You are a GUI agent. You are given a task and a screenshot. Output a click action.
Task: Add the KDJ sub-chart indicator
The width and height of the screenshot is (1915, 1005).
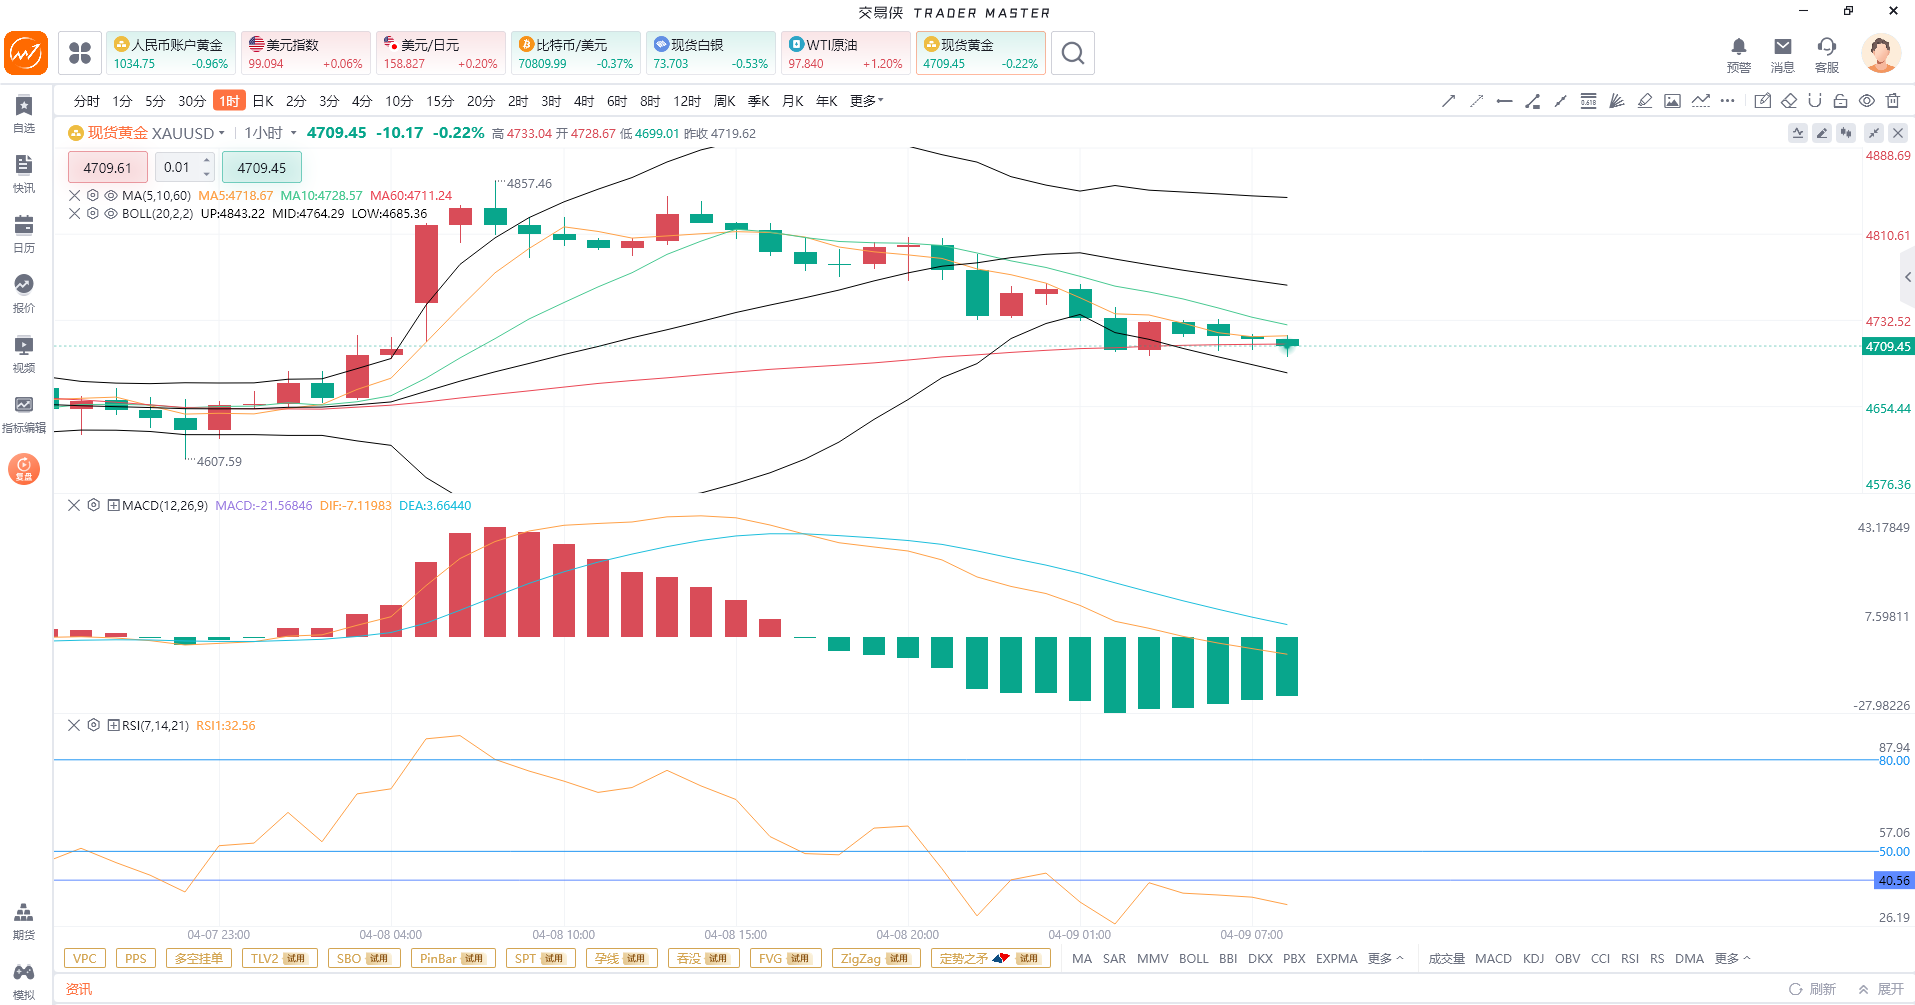(1533, 958)
